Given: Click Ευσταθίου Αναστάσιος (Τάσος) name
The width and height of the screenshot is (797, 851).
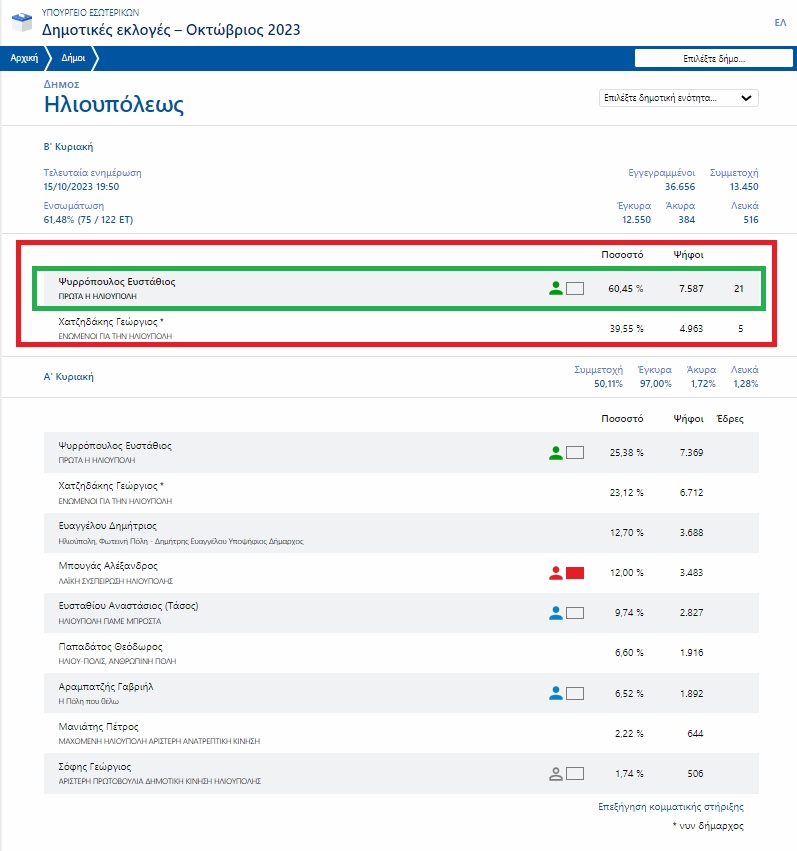Looking at the screenshot, I should [x=129, y=606].
